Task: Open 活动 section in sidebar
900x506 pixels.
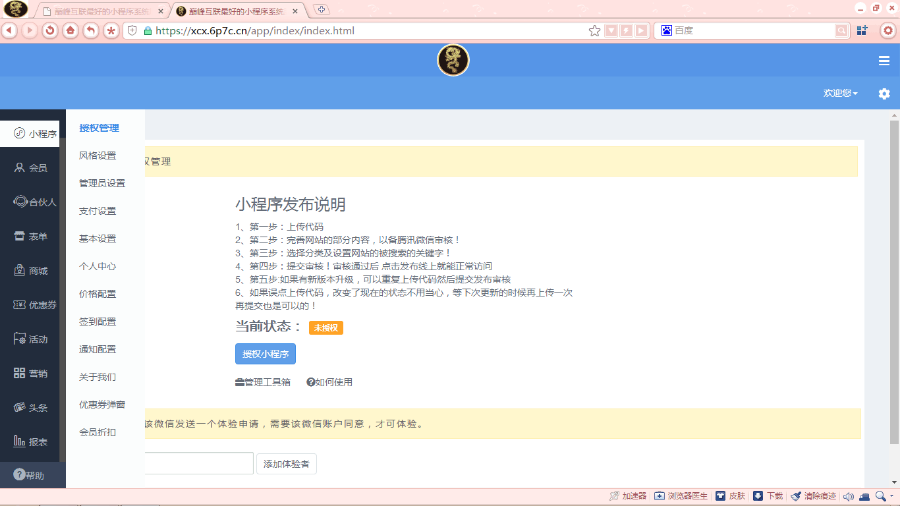Action: click(30, 339)
